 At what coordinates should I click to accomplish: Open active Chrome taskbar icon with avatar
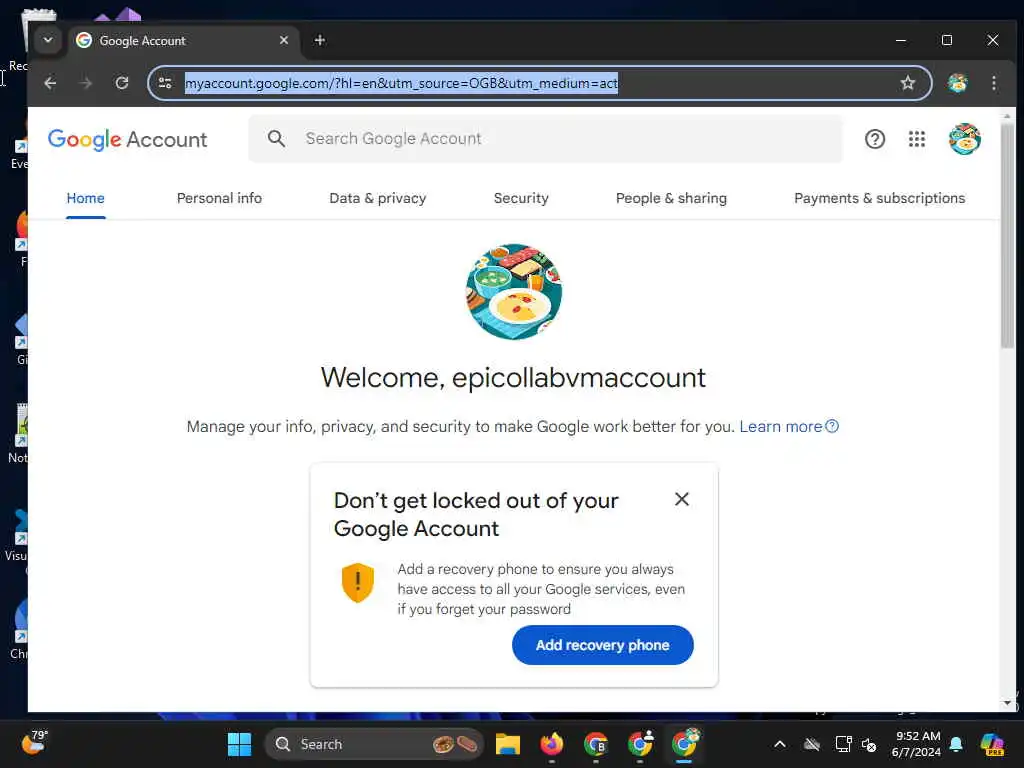tap(684, 744)
